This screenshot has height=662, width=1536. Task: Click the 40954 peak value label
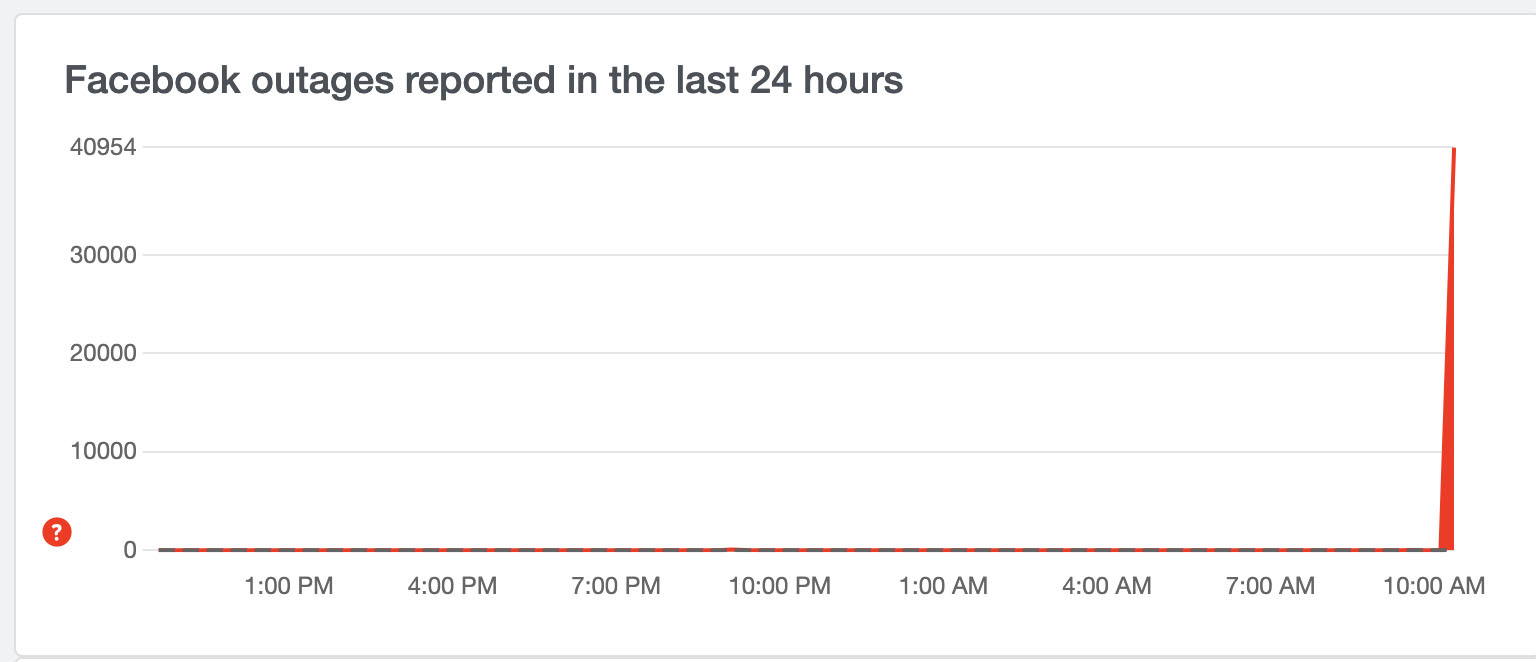click(102, 147)
